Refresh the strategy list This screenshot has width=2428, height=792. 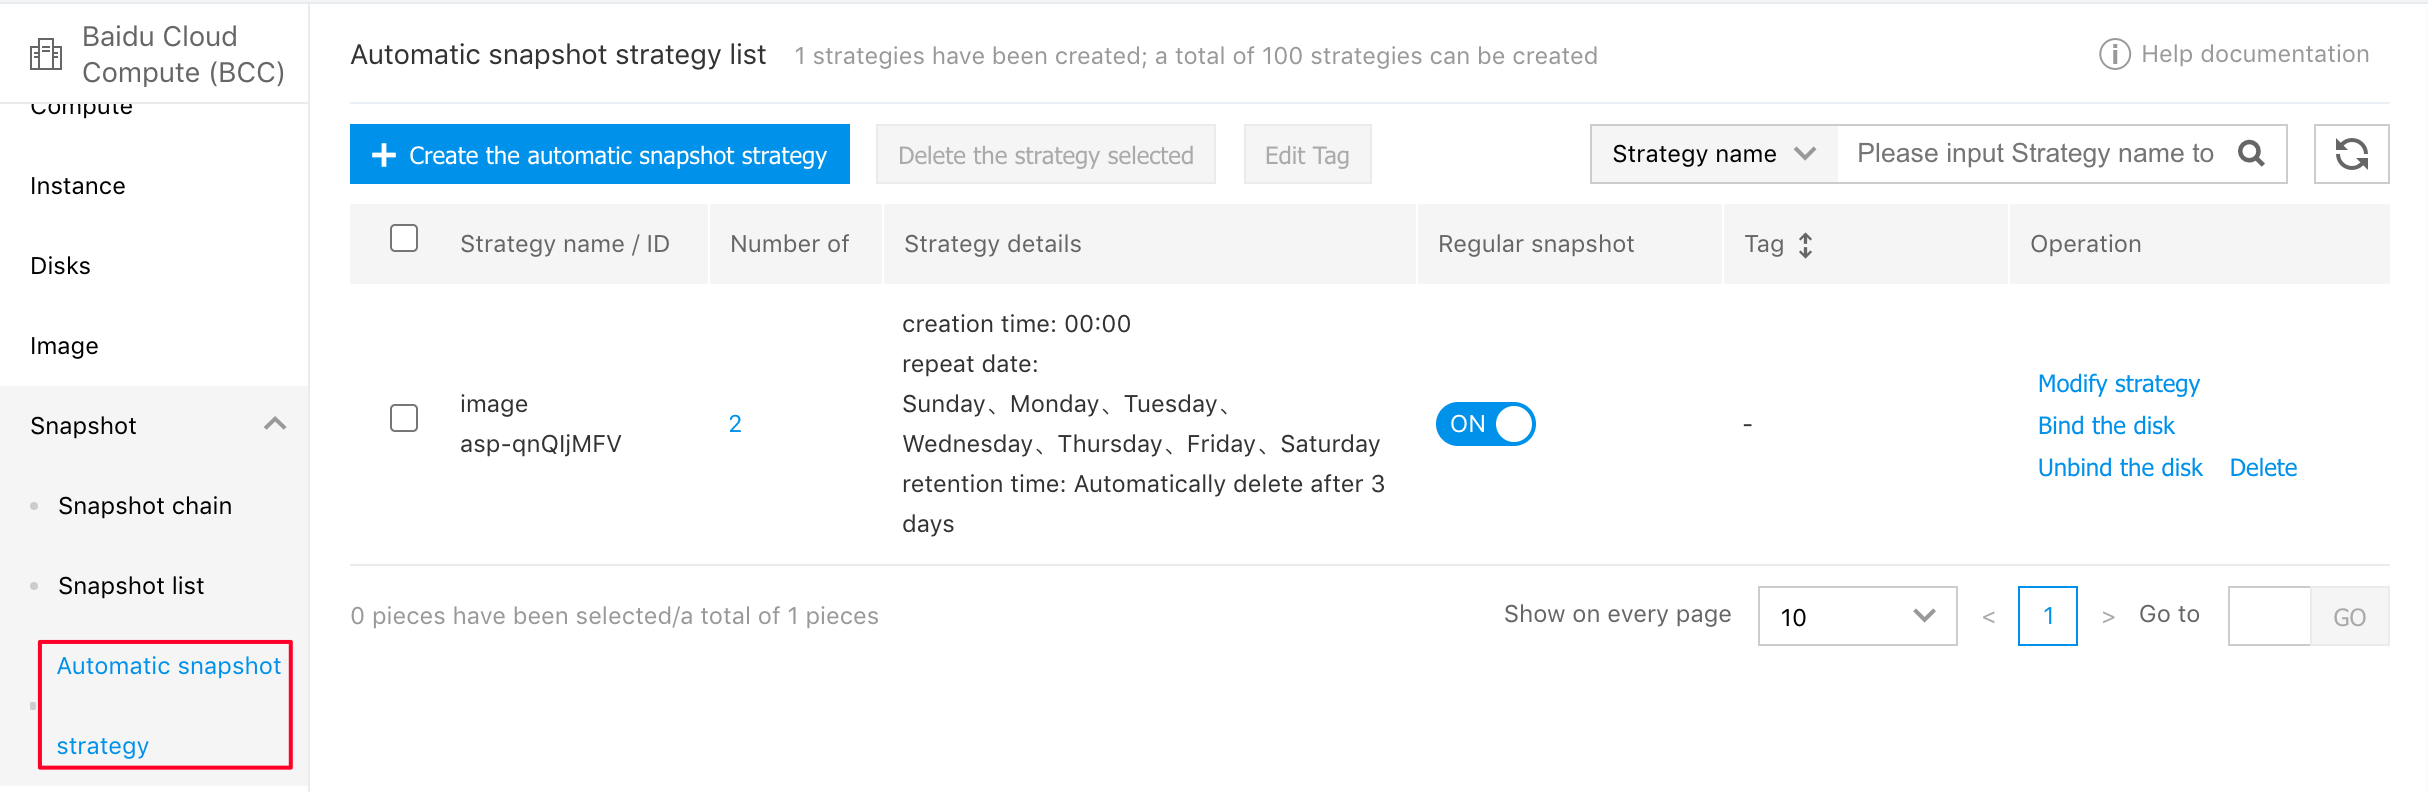[2351, 154]
